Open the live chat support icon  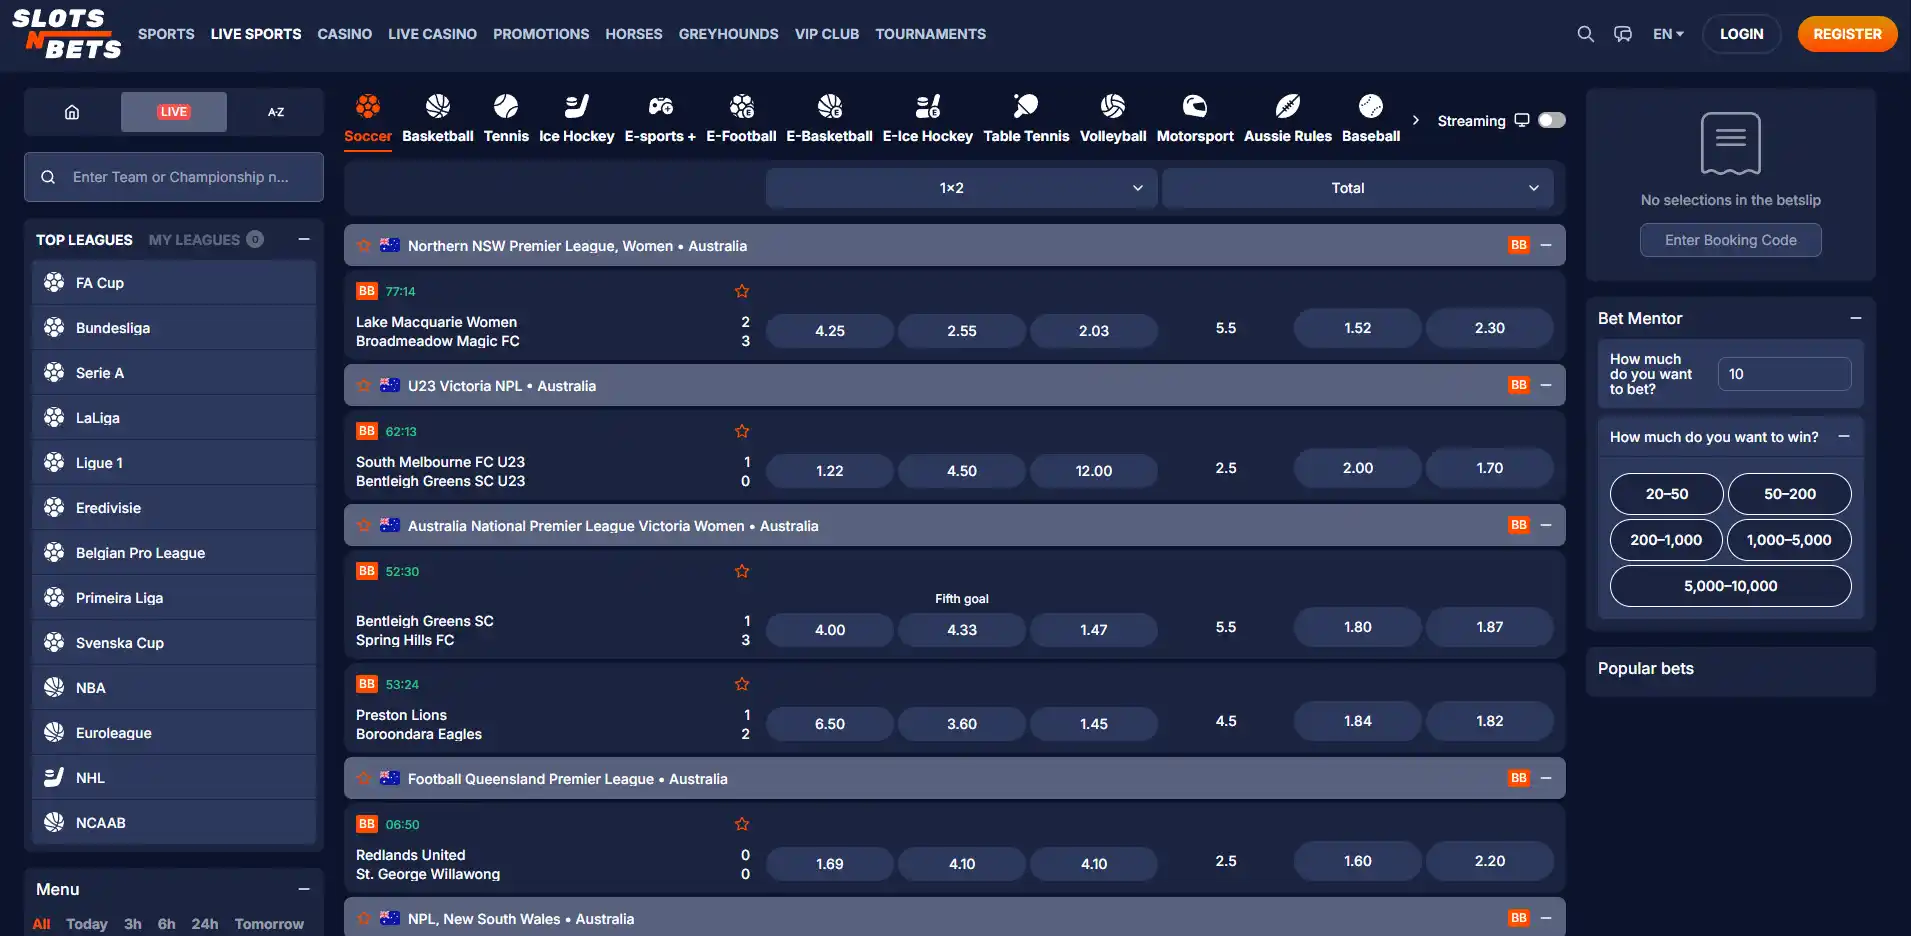coord(1623,34)
